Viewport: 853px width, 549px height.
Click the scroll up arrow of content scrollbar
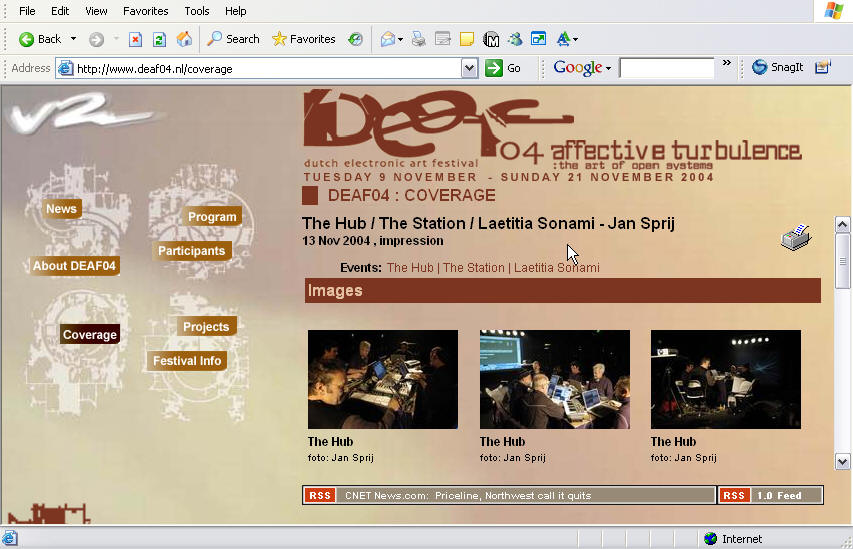[x=842, y=225]
